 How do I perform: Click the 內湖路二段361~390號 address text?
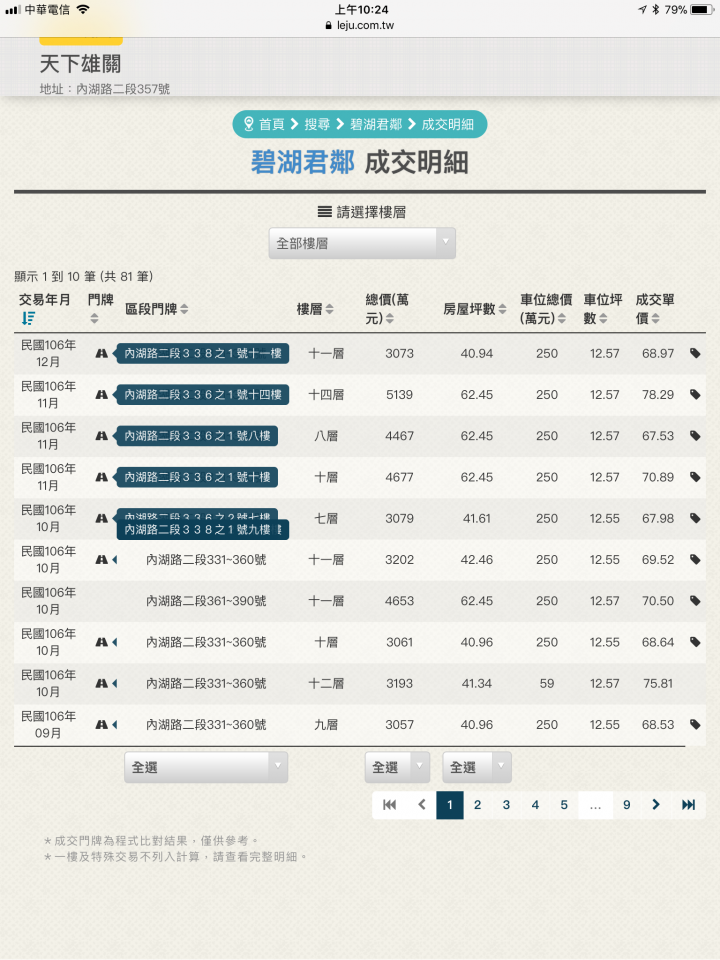click(206, 601)
